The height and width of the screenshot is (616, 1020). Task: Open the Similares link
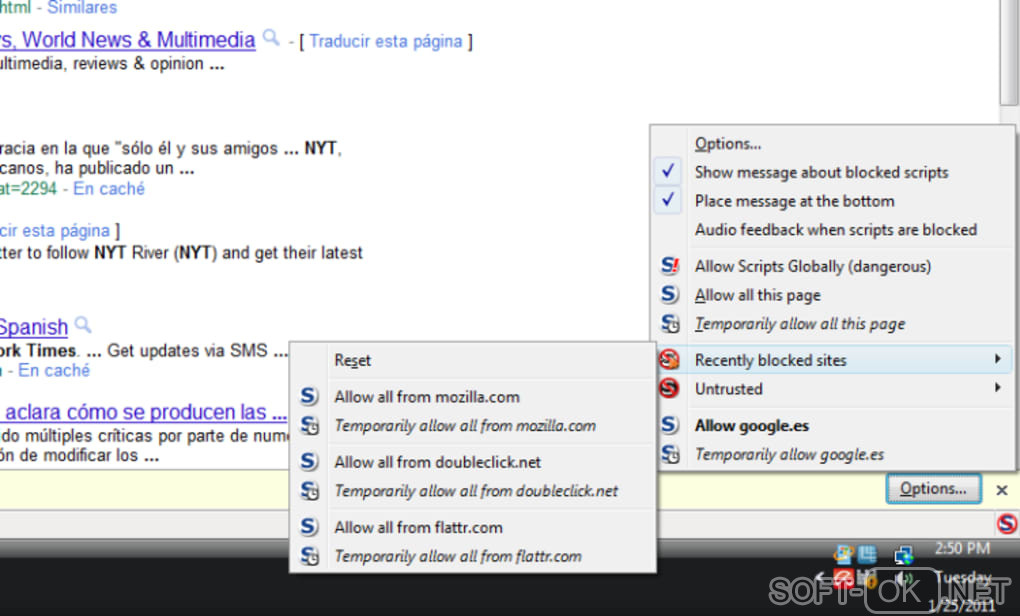click(x=82, y=8)
